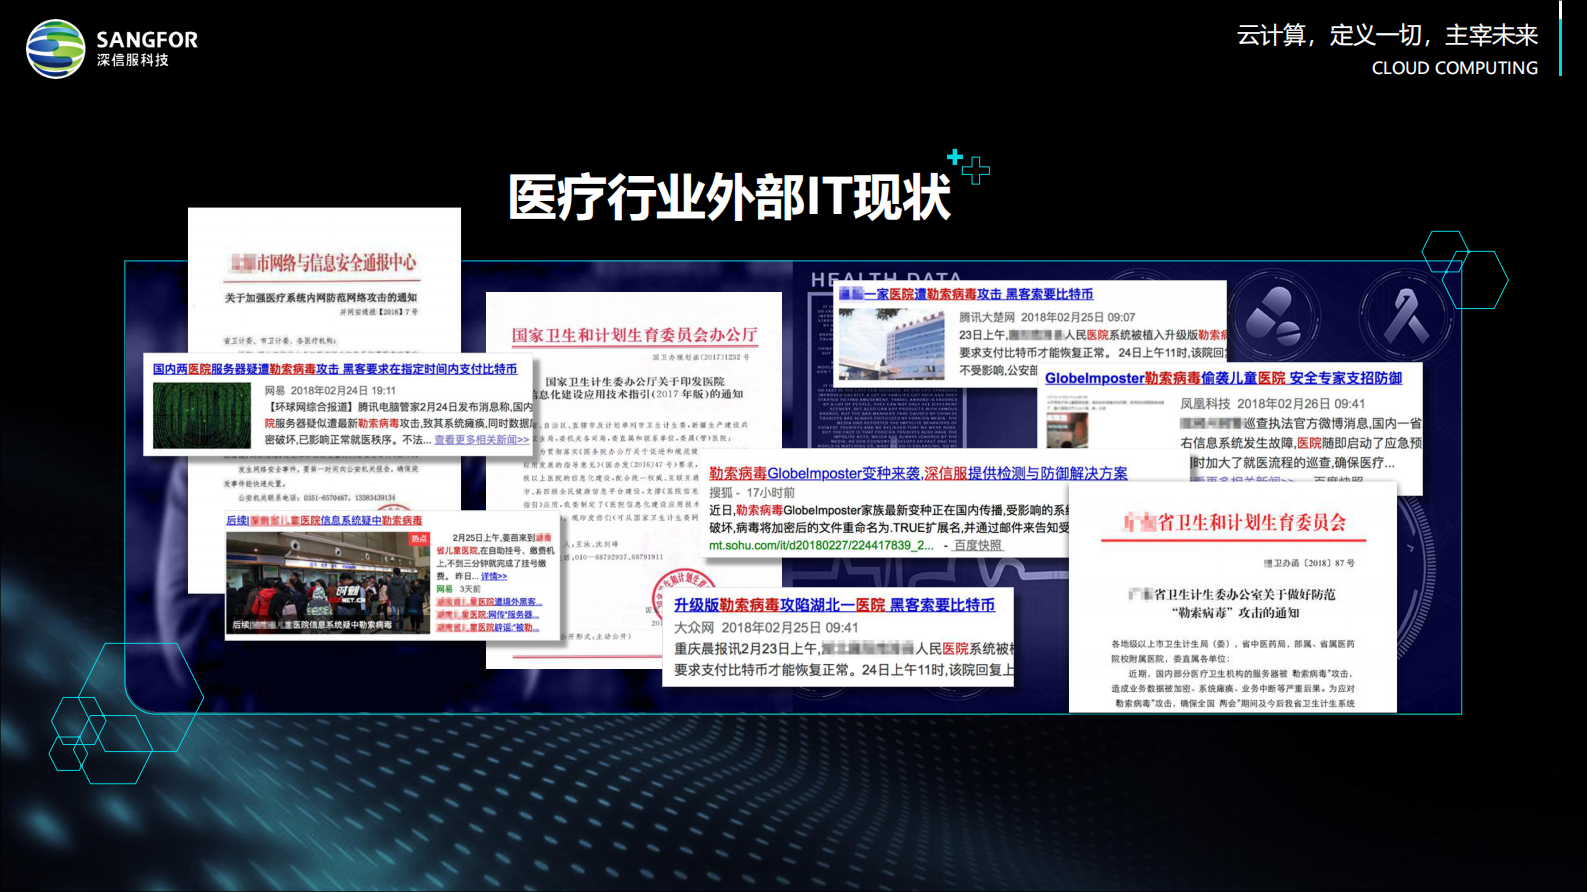Viewport: 1587px width, 892px height.
Task: Click the header 国家卫生和计划生育委员会办公厅
Action: click(635, 335)
